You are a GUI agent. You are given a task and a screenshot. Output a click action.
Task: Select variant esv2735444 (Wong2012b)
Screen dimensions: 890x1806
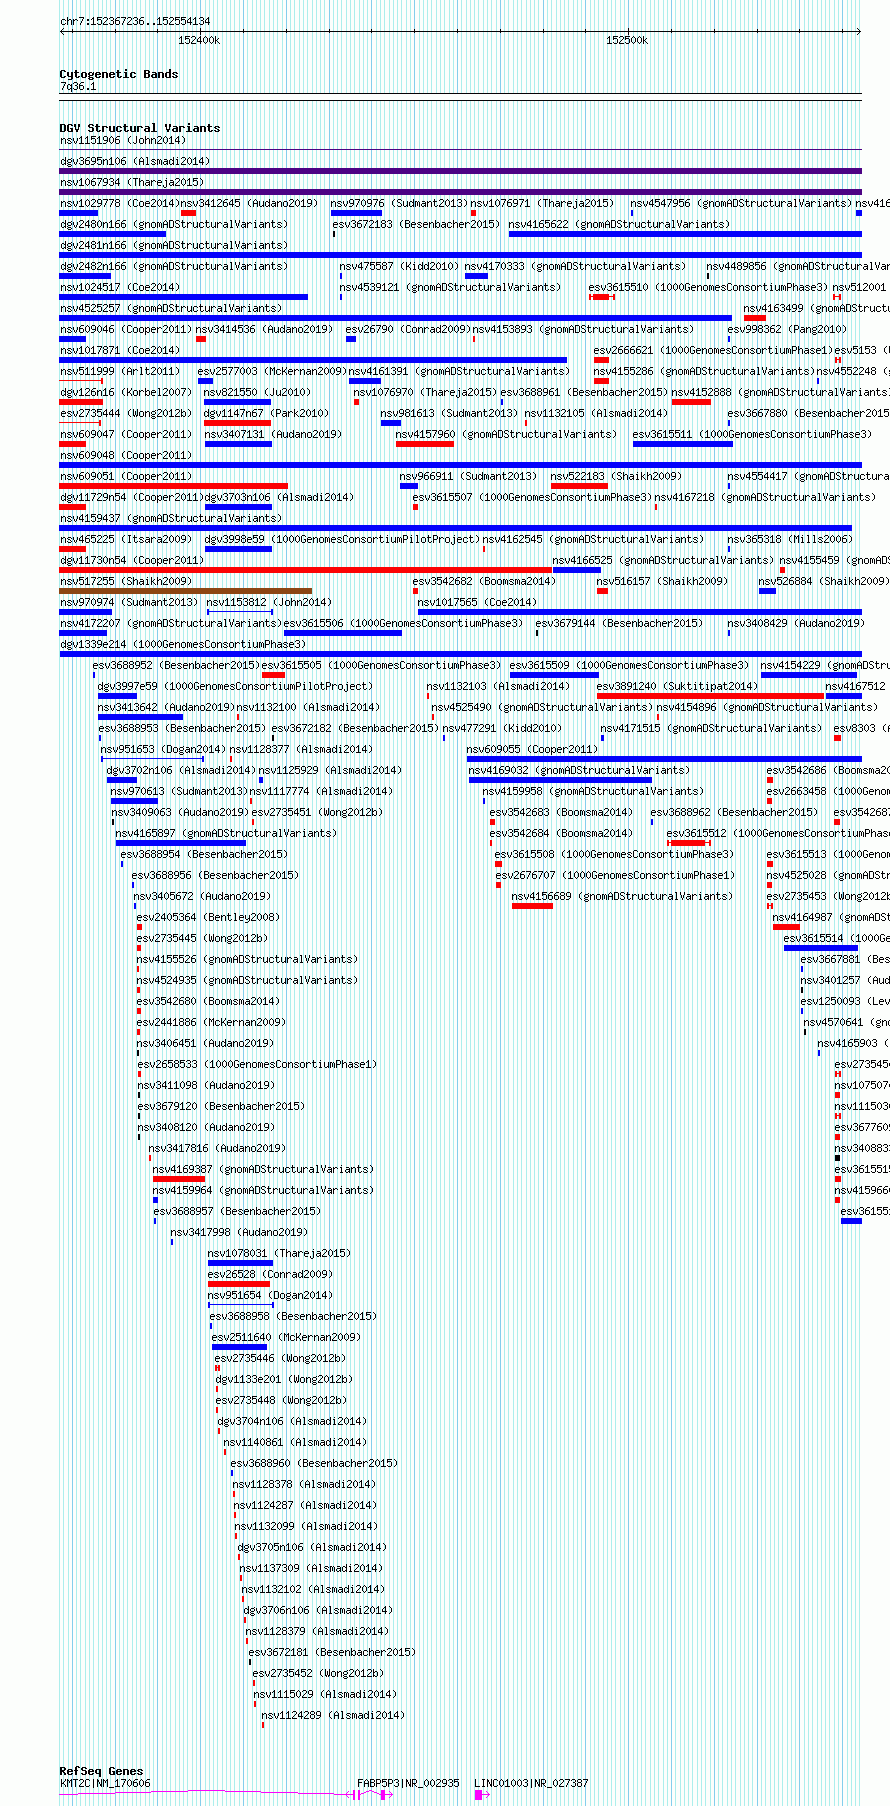(126, 414)
